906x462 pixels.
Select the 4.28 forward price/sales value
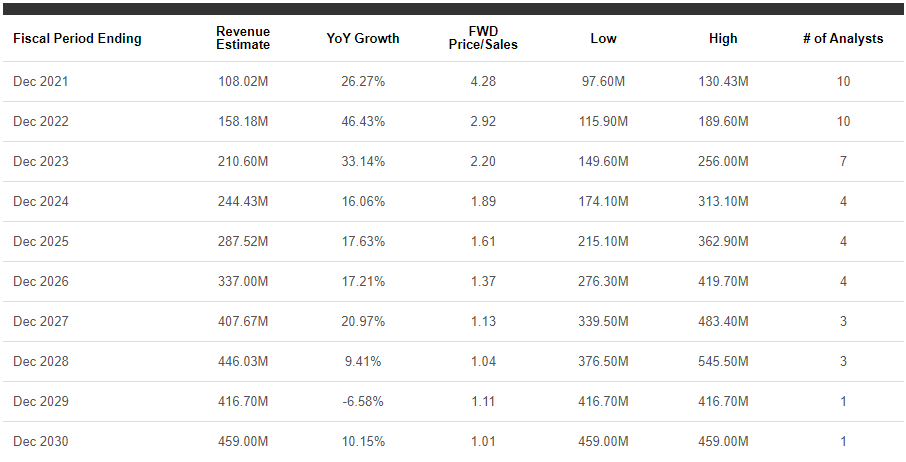pyautogui.click(x=483, y=82)
